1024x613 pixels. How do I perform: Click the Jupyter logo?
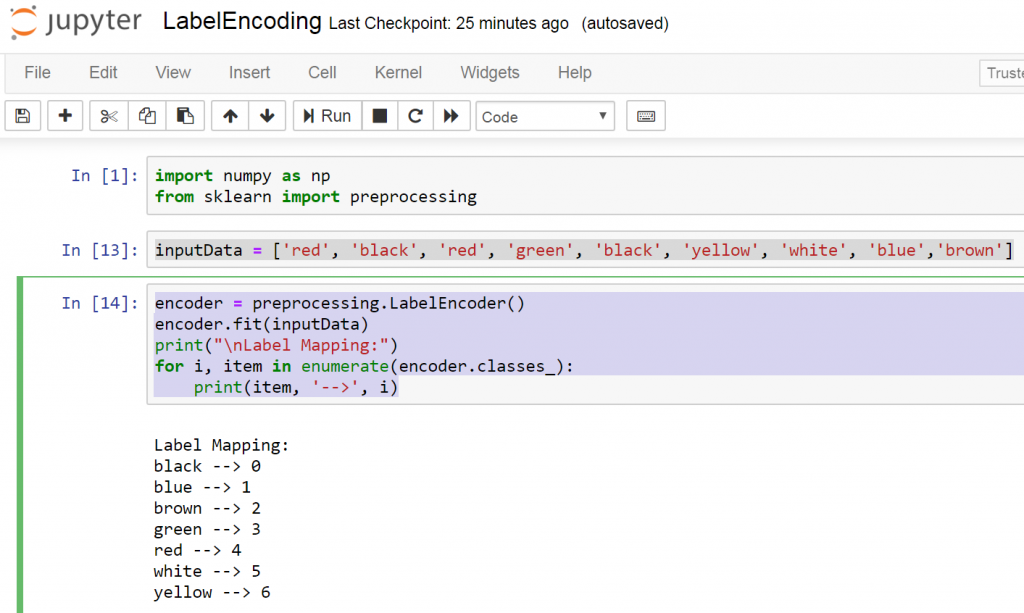tap(75, 22)
